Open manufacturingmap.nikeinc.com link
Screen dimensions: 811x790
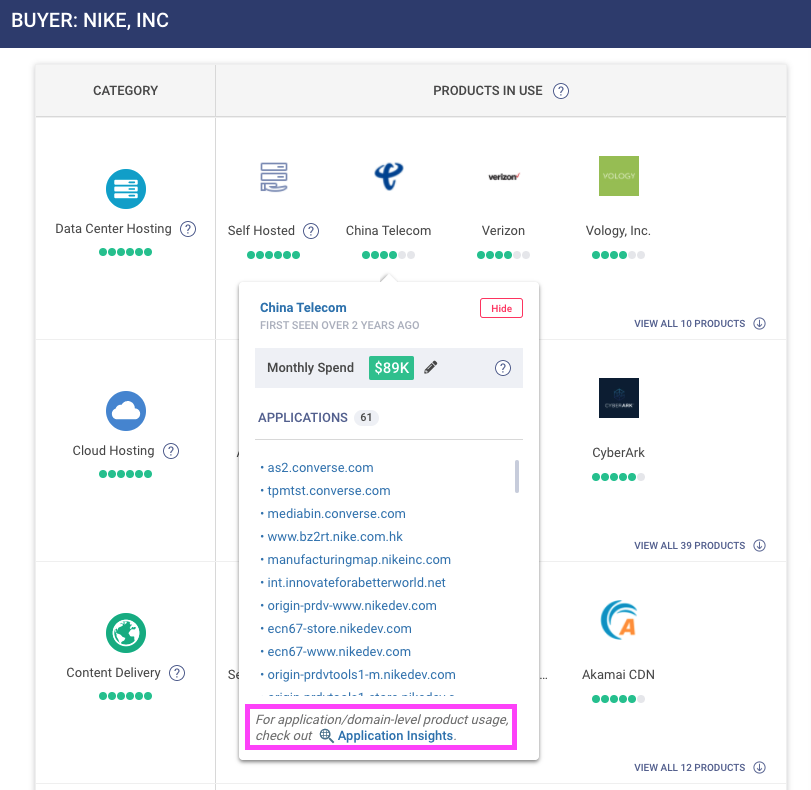[359, 560]
